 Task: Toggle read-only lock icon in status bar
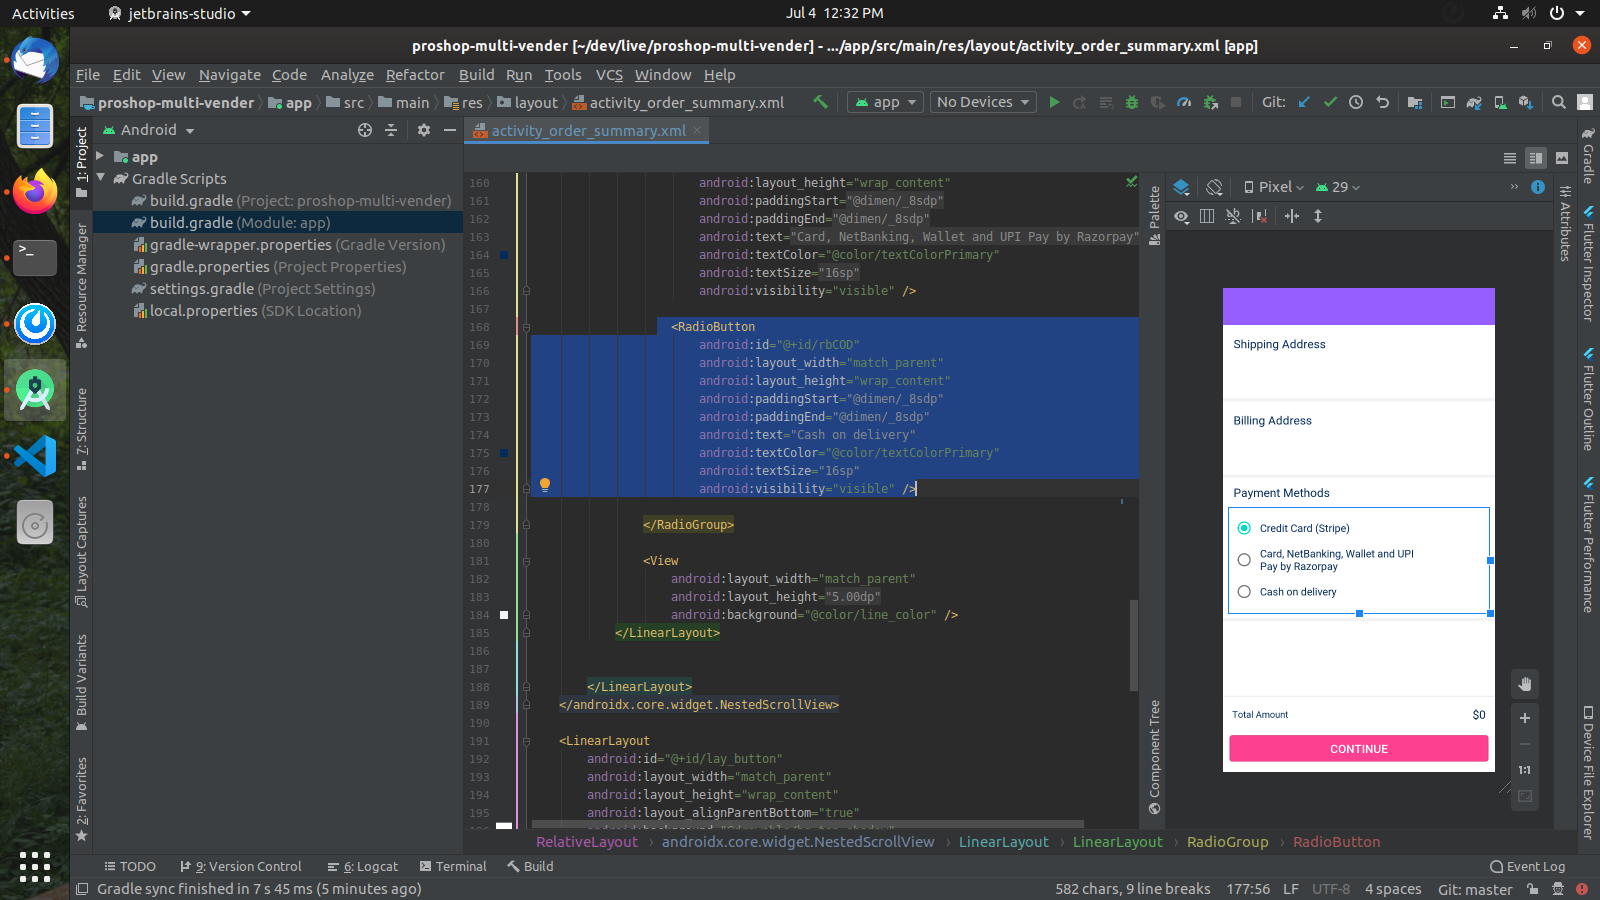[1532, 889]
